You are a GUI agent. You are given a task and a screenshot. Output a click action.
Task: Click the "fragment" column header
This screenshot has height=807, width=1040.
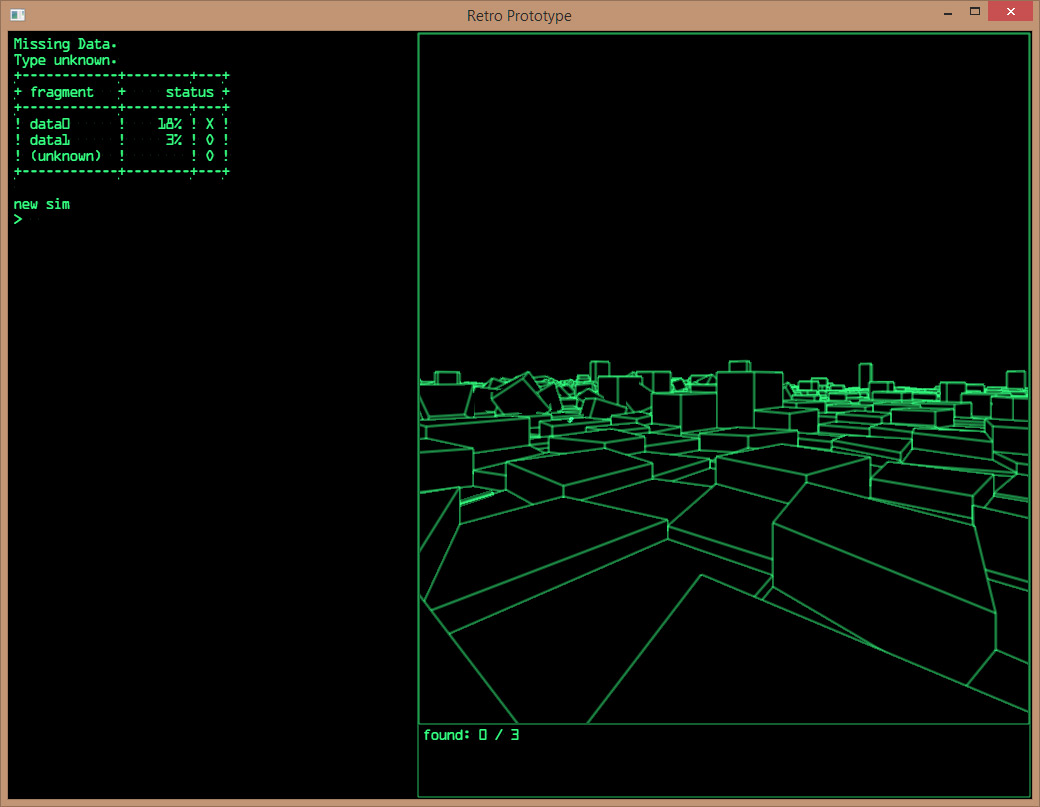(61, 92)
